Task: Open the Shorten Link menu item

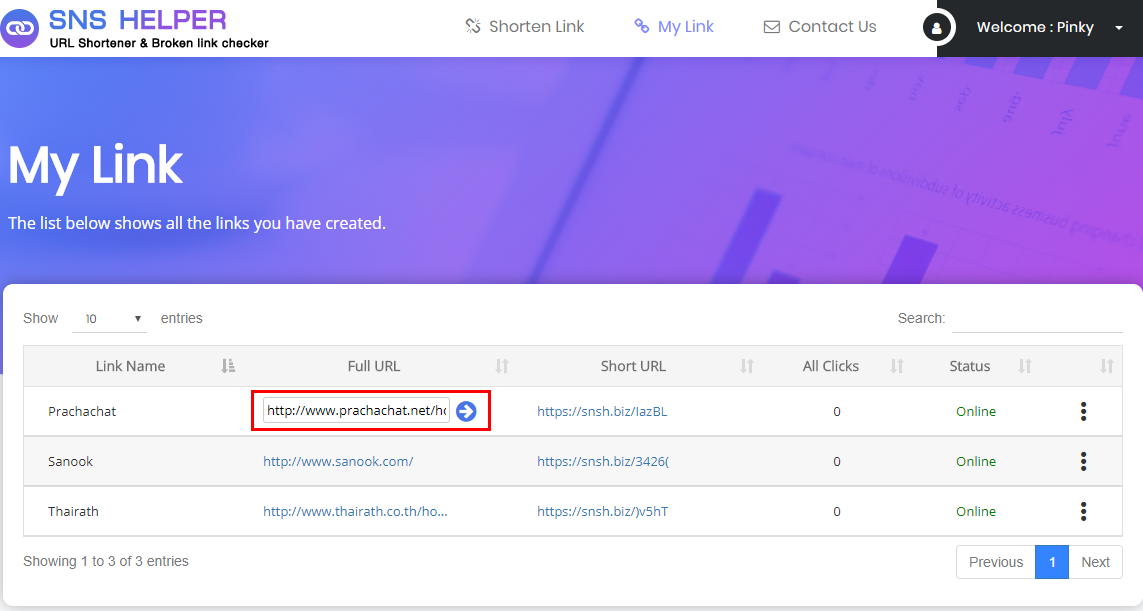Action: [525, 27]
